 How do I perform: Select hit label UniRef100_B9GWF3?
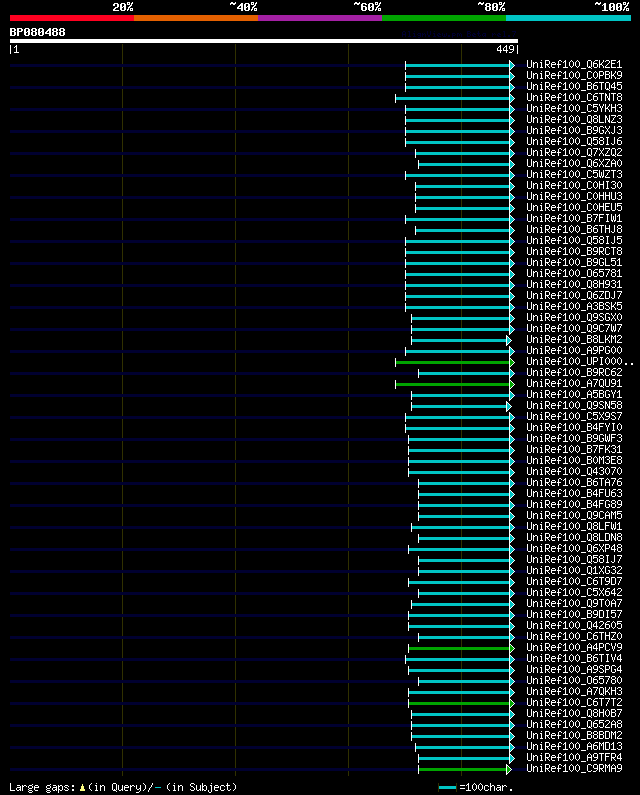click(574, 439)
